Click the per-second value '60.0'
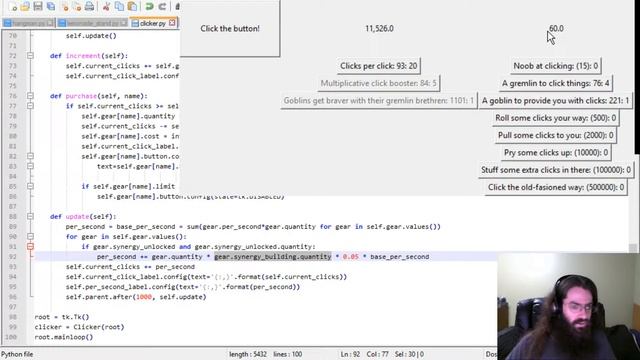640x360 pixels. 556,29
